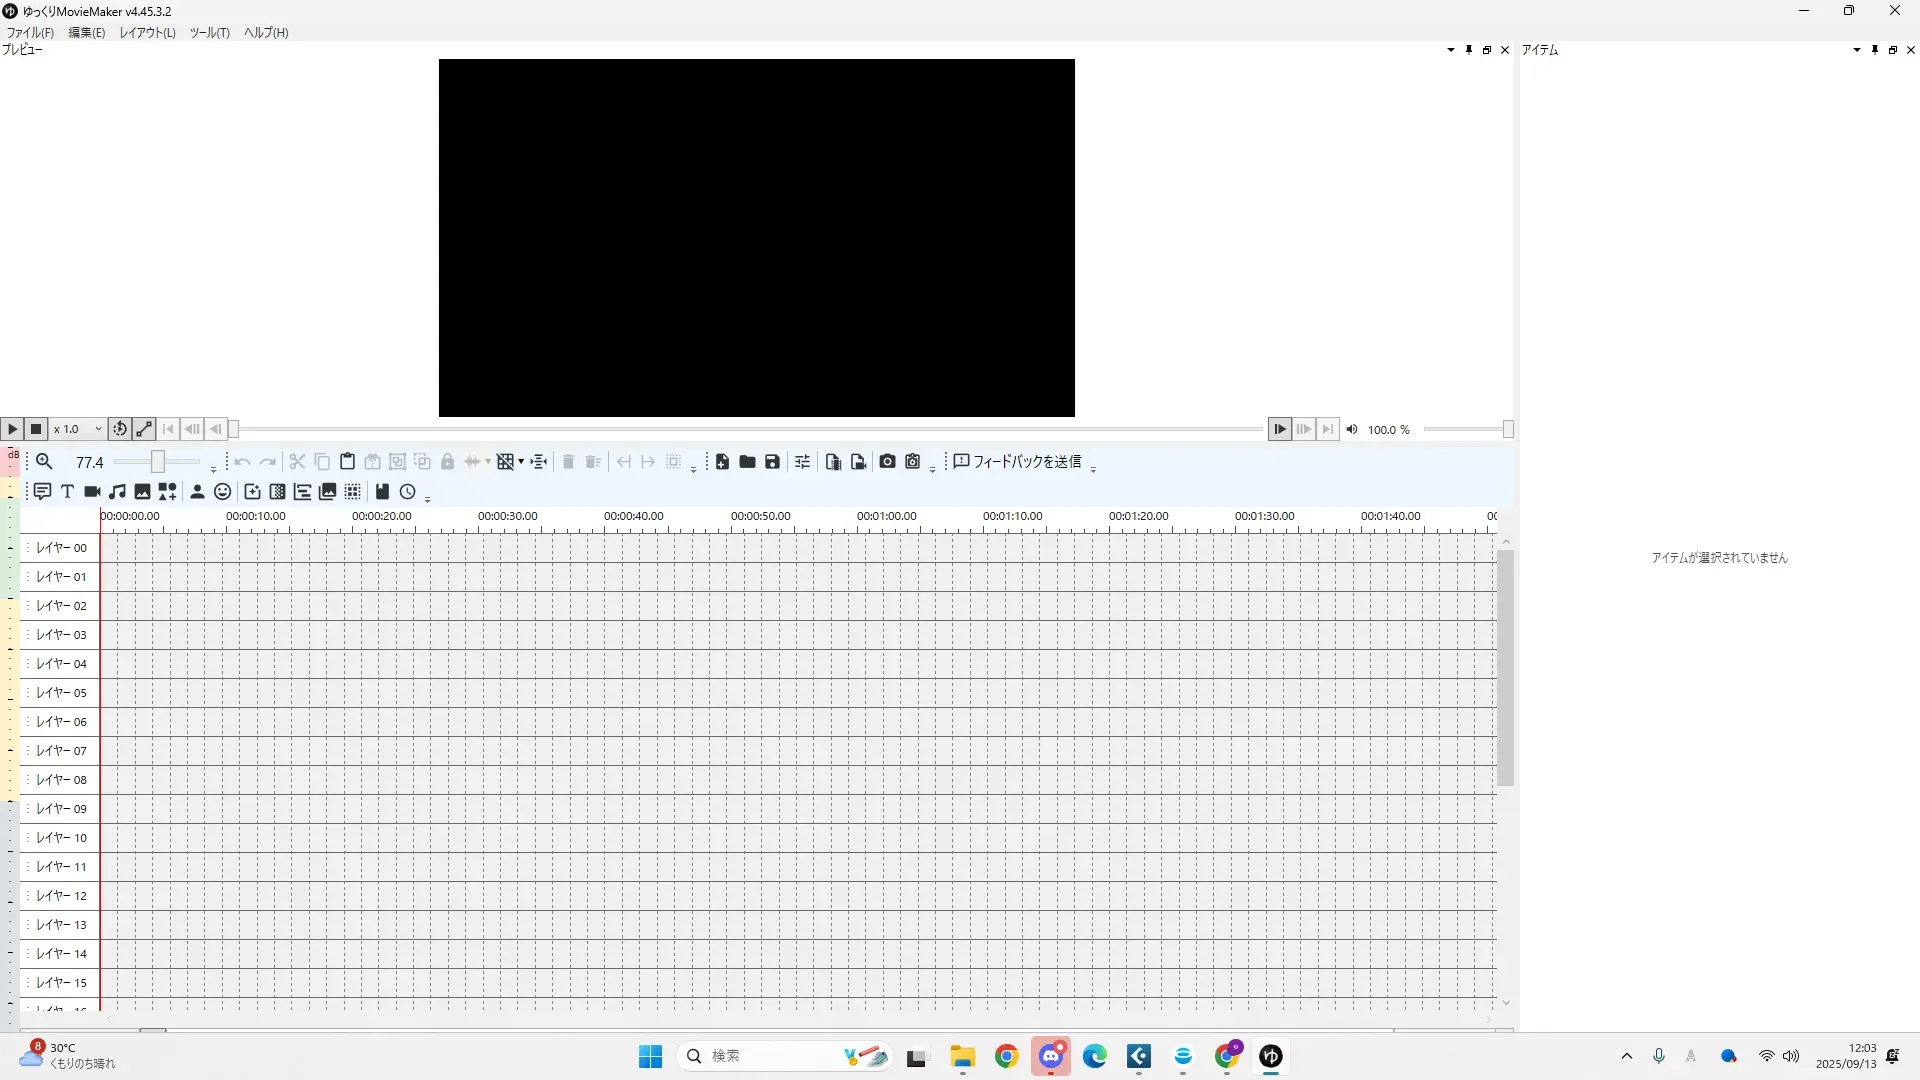Click the timeline zoom slider handle
The width and height of the screenshot is (1920, 1080).
pos(157,461)
